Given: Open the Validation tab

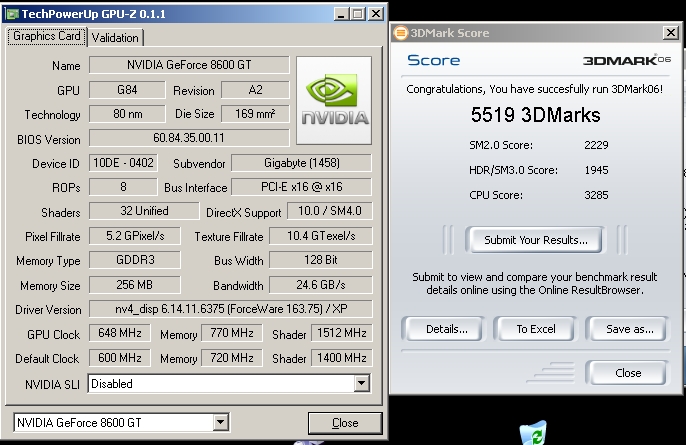Looking at the screenshot, I should tap(115, 38).
